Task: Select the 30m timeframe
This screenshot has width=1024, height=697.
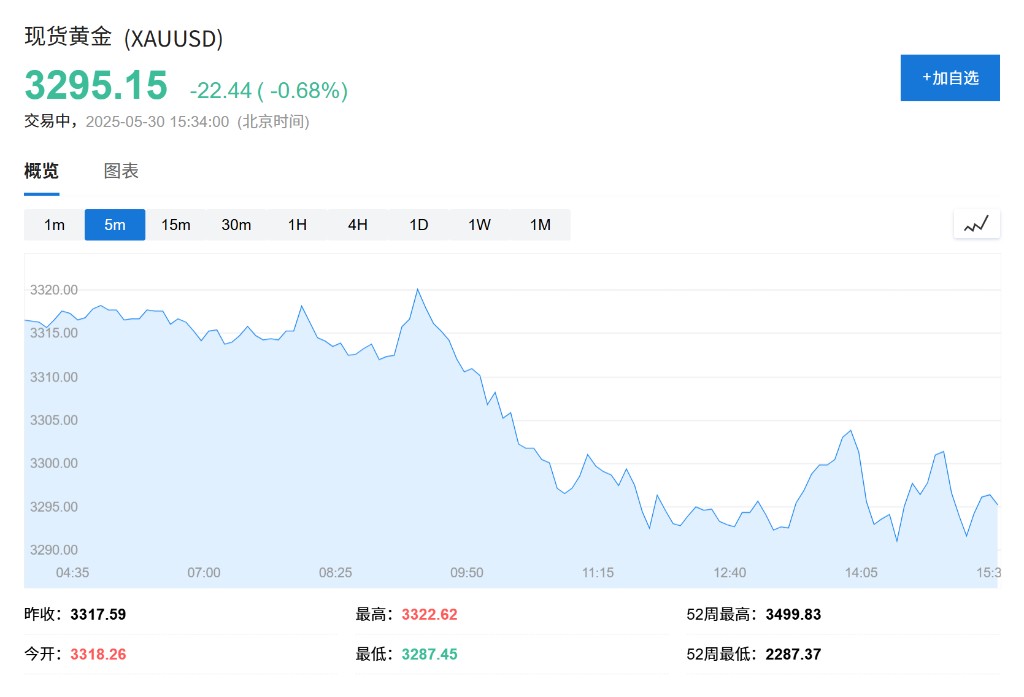Action: pos(236,225)
